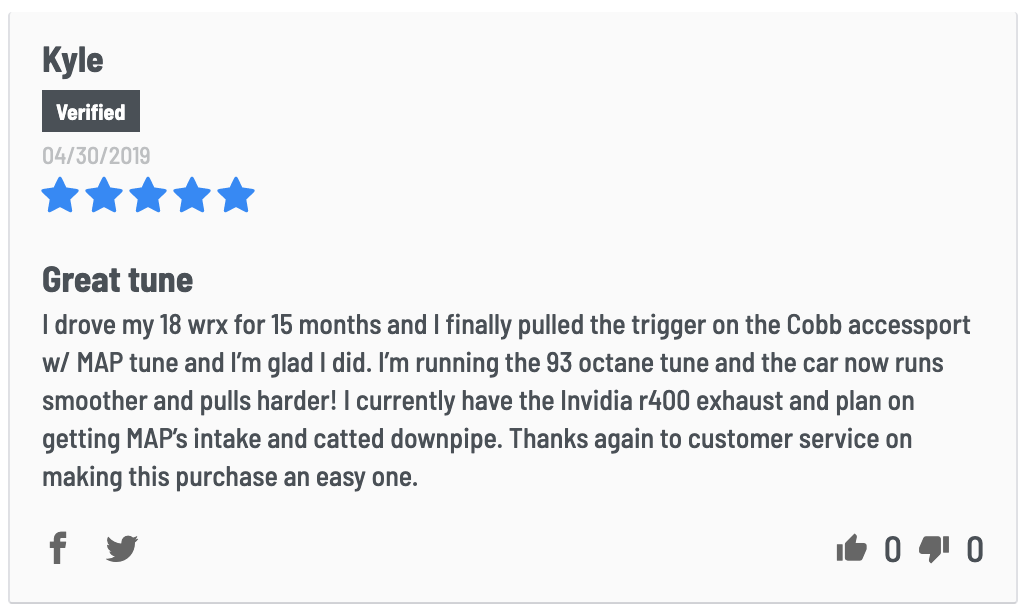
Task: Click the thumbs up icon
Action: tap(851, 548)
